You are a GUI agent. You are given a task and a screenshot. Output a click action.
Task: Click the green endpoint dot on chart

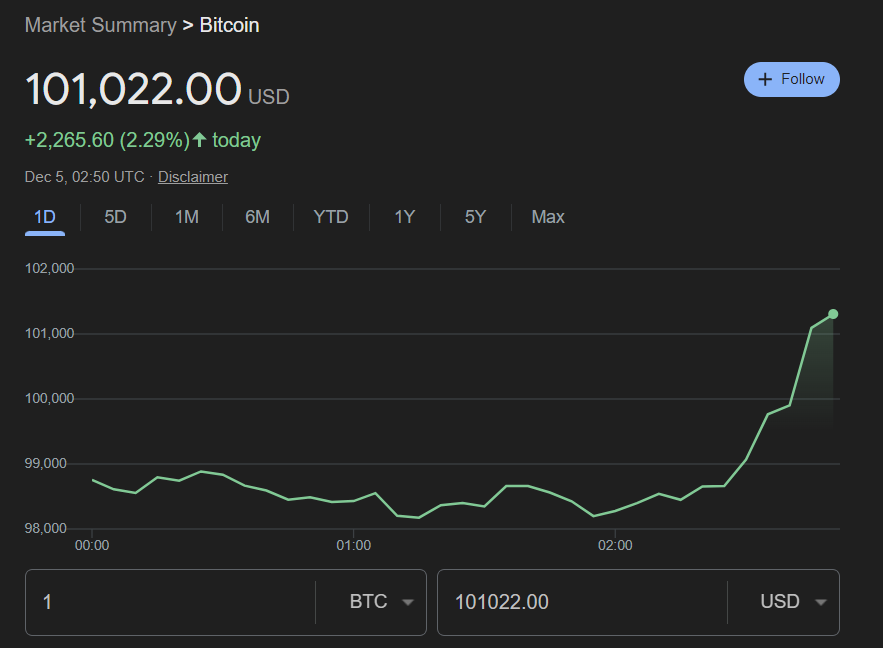[x=833, y=314]
